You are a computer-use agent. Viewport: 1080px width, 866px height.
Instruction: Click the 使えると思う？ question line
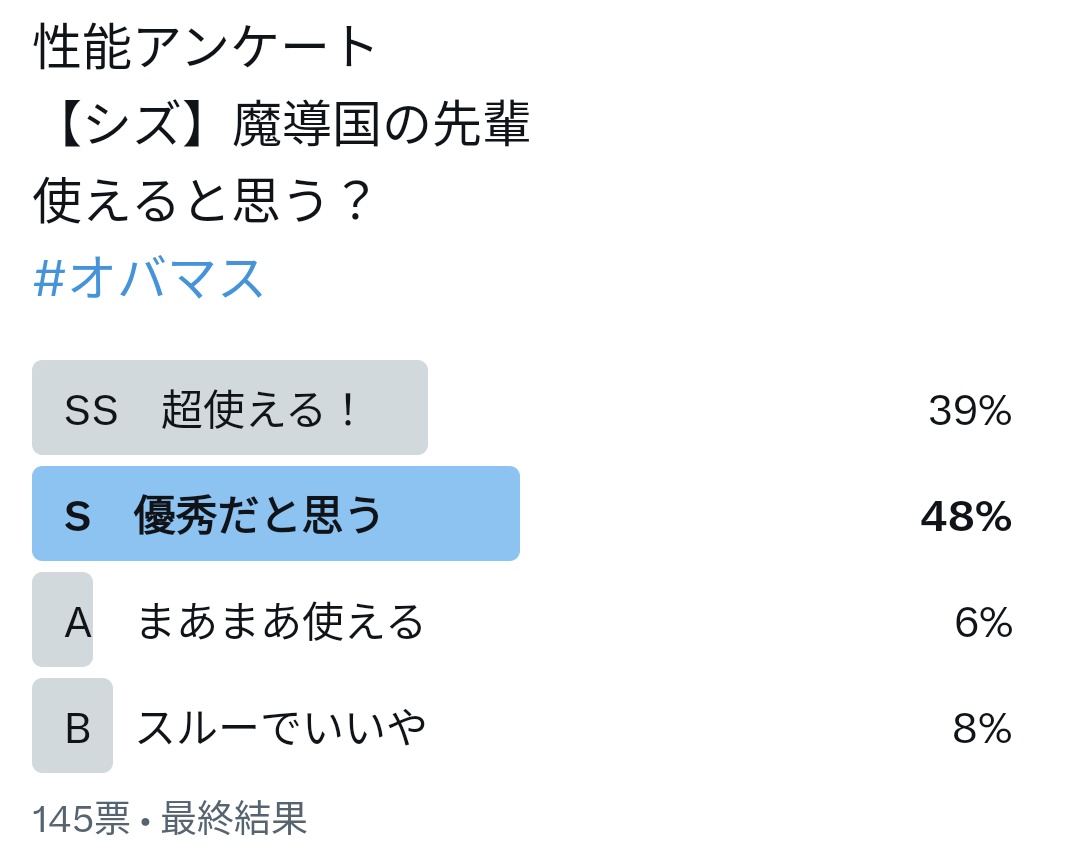point(203,200)
